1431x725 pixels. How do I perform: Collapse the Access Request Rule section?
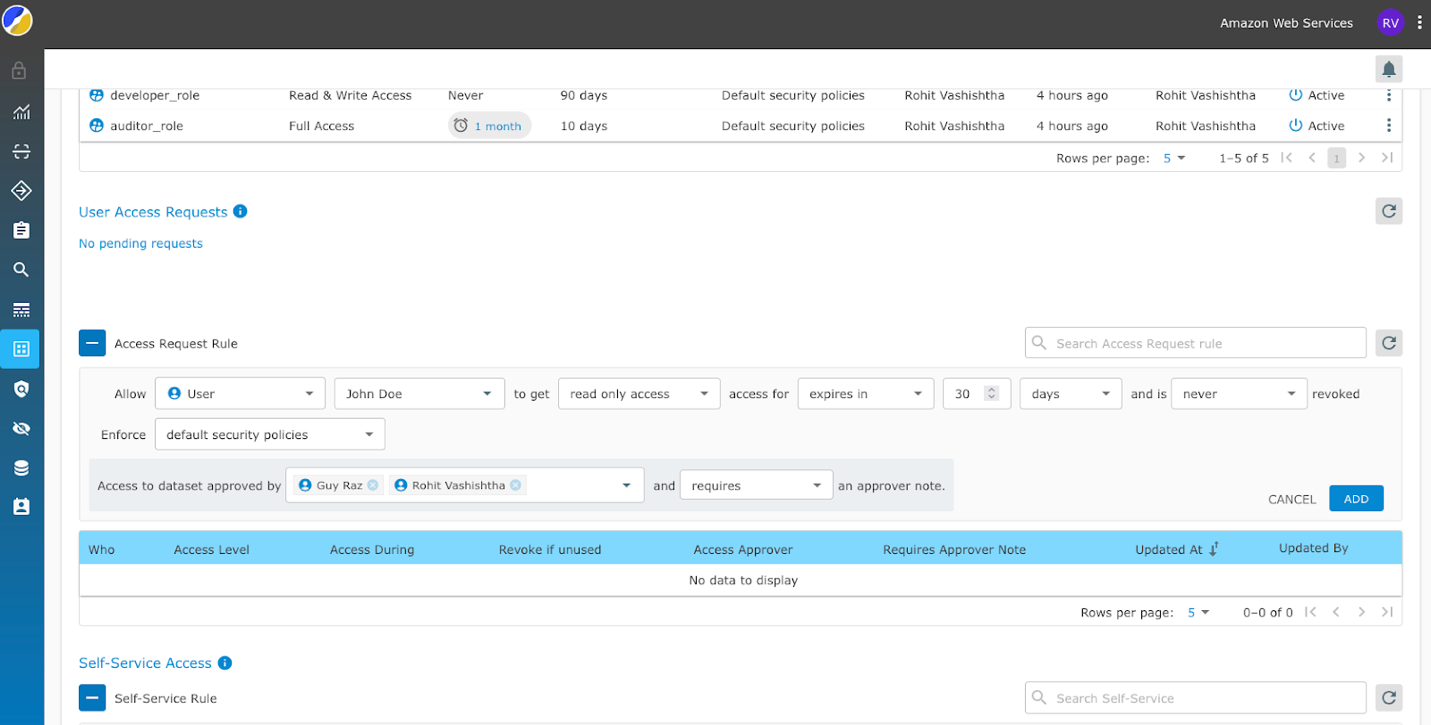tap(92, 343)
